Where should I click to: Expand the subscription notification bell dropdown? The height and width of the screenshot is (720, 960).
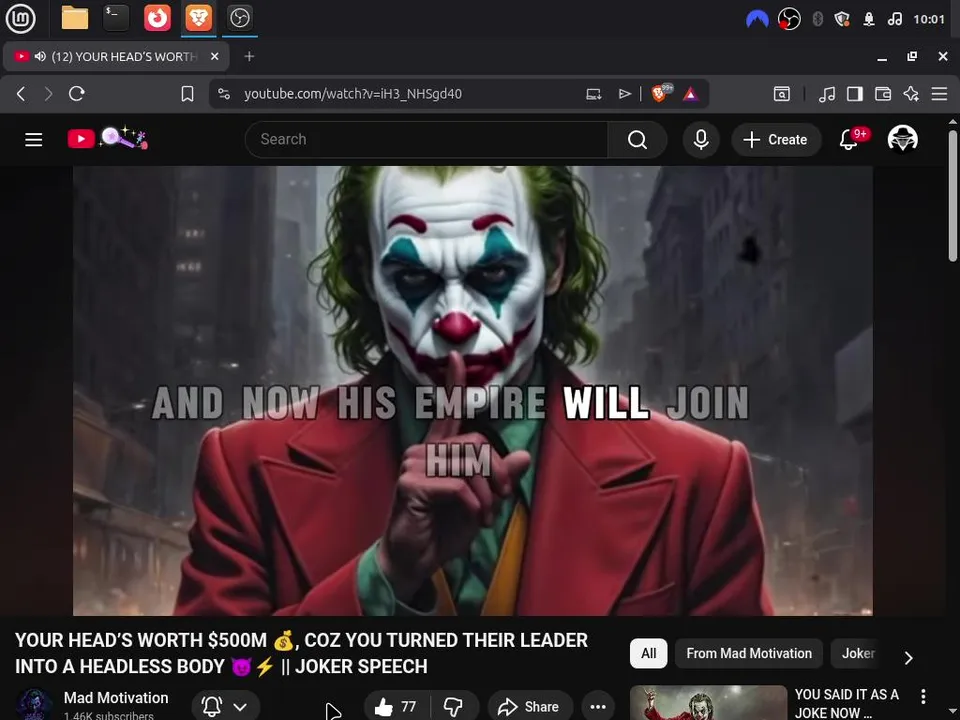click(225, 707)
